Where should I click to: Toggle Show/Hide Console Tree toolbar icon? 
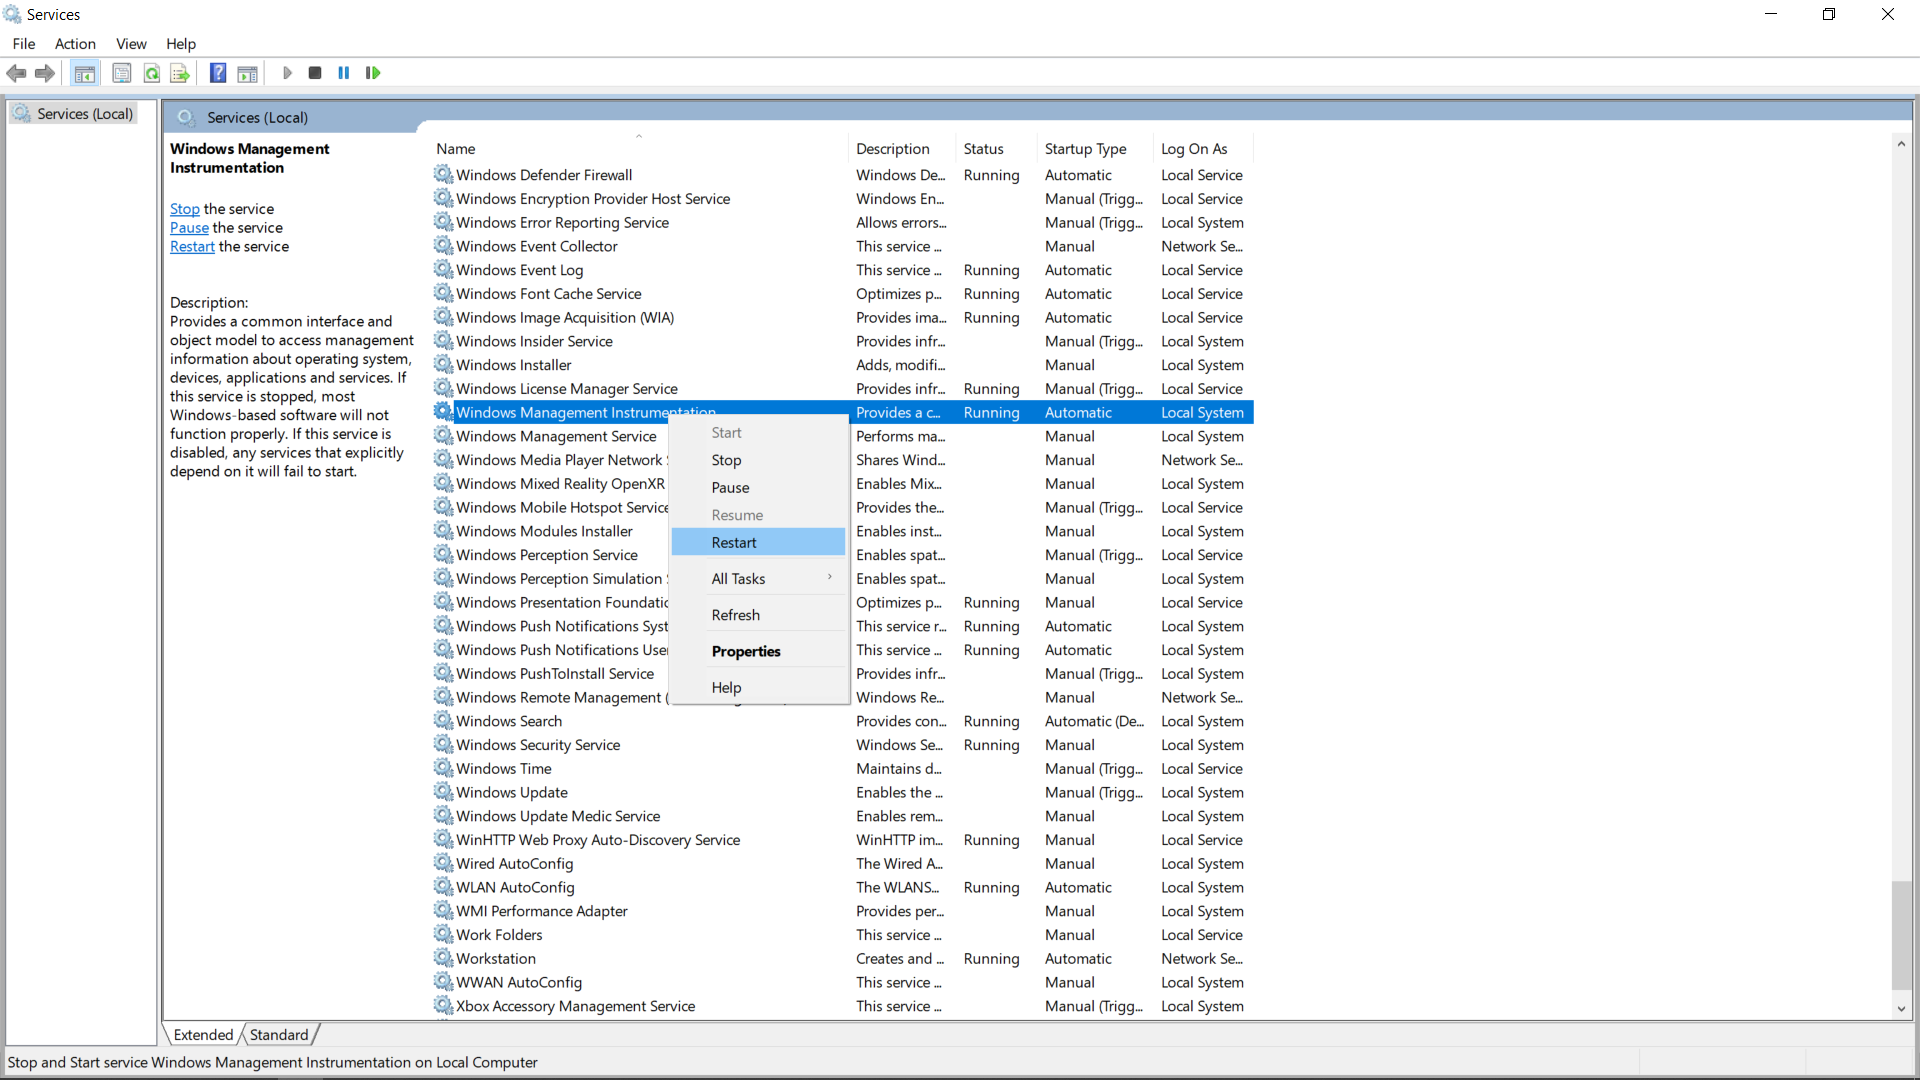pyautogui.click(x=85, y=73)
